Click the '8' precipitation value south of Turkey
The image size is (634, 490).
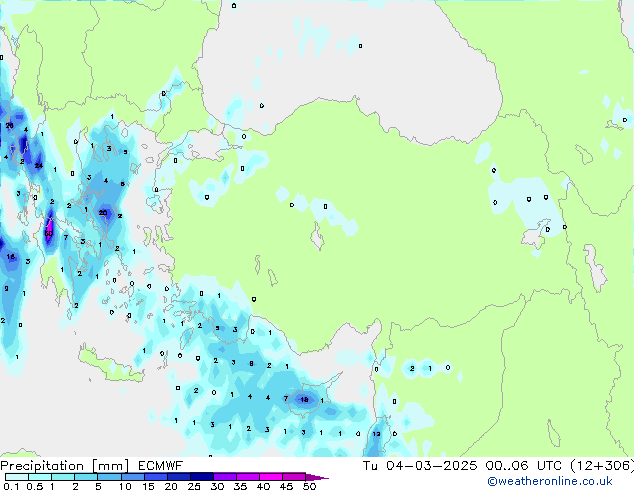[x=251, y=364]
